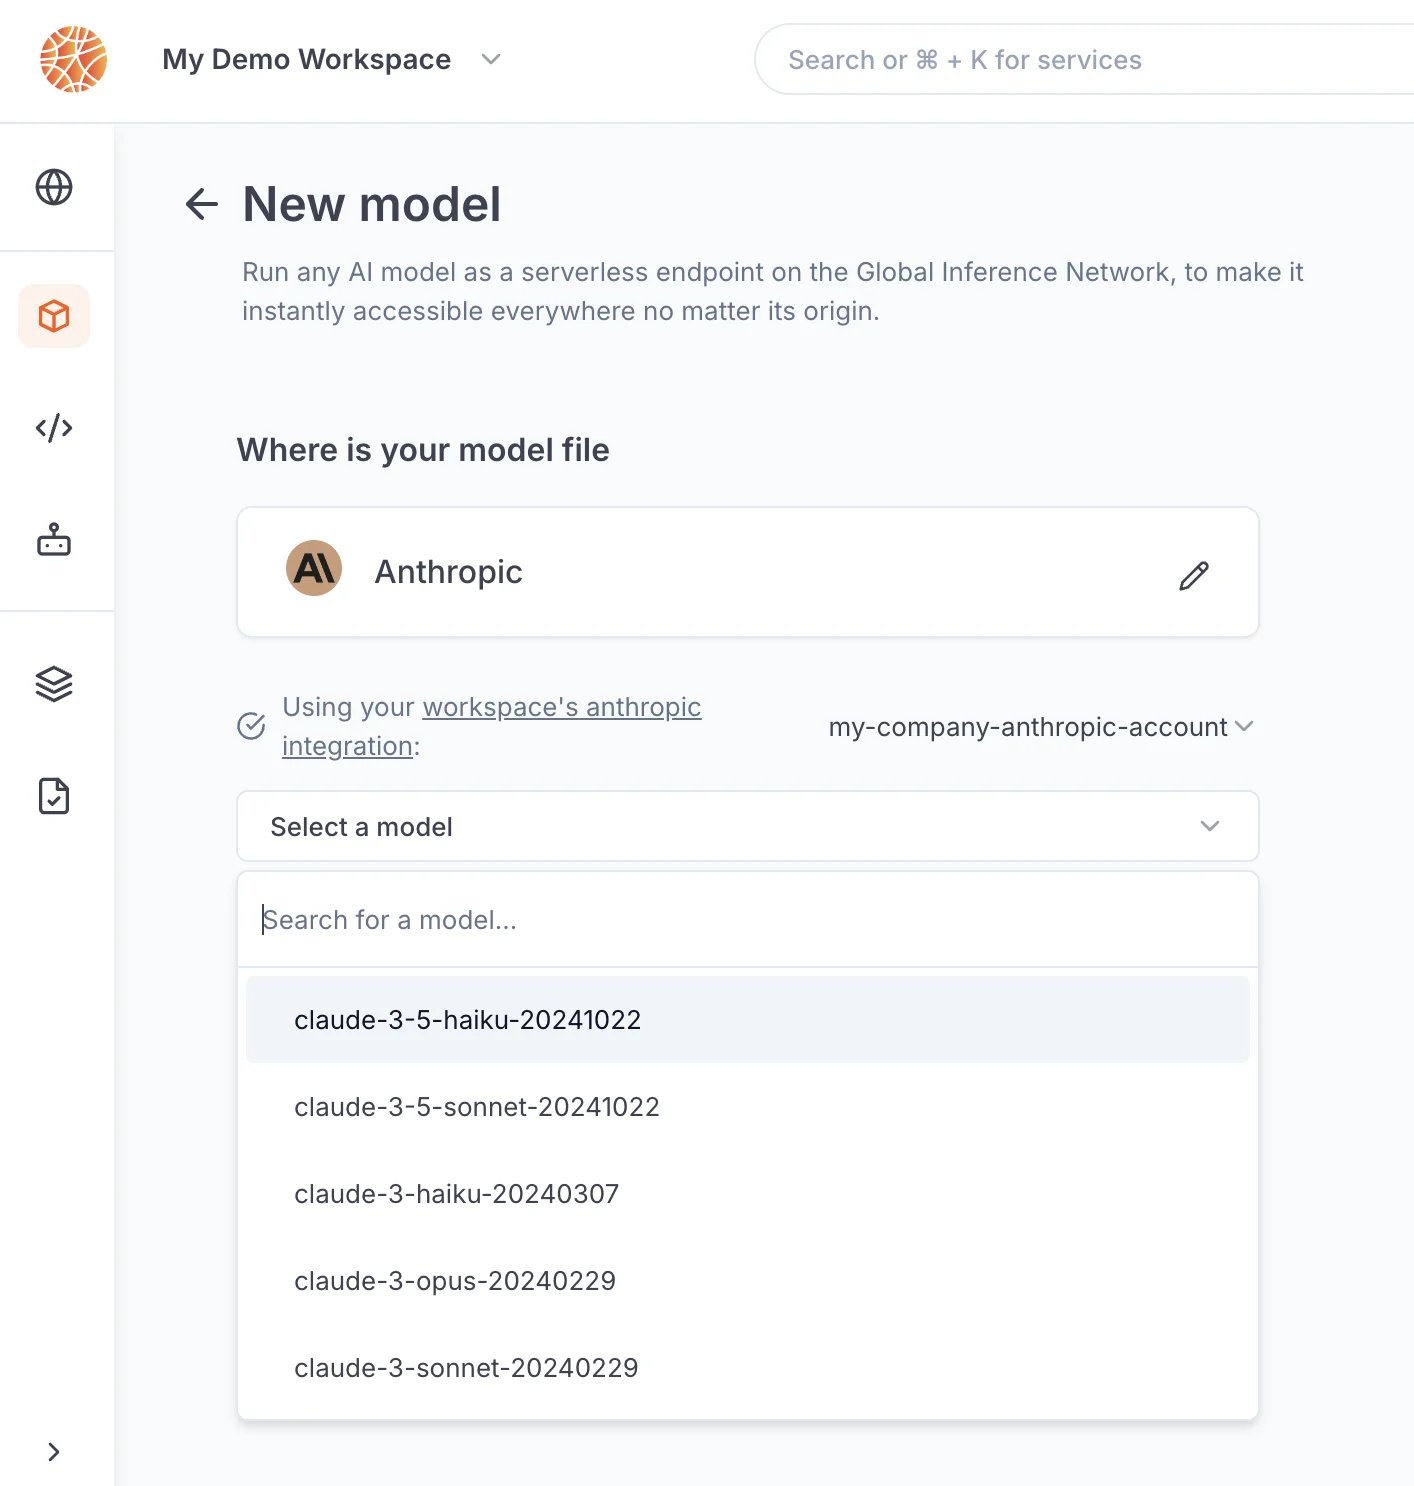The height and width of the screenshot is (1486, 1414).
Task: Expand the sidebar with the chevron arrow
Action: [x=54, y=1452]
